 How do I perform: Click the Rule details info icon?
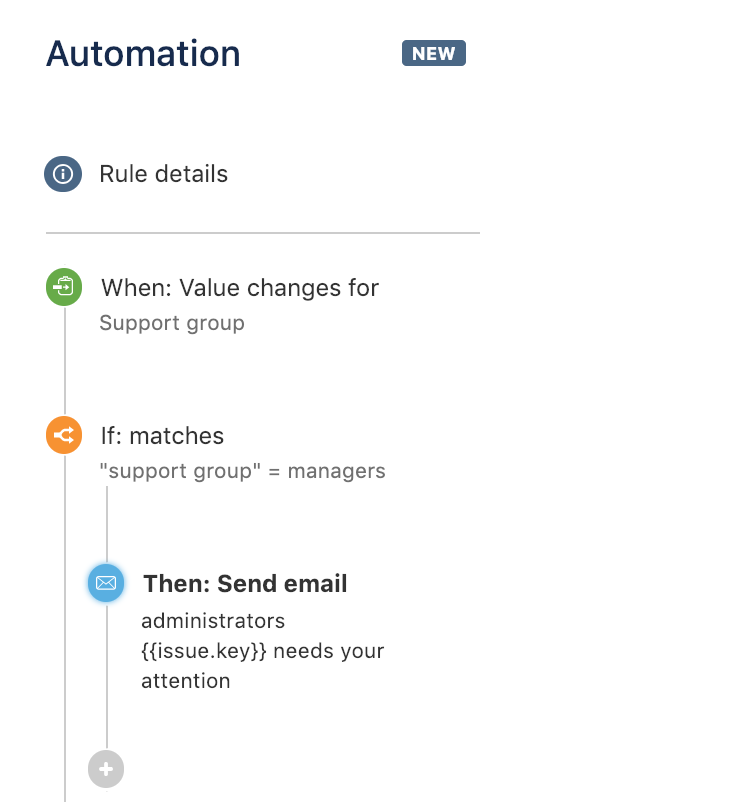point(63,174)
